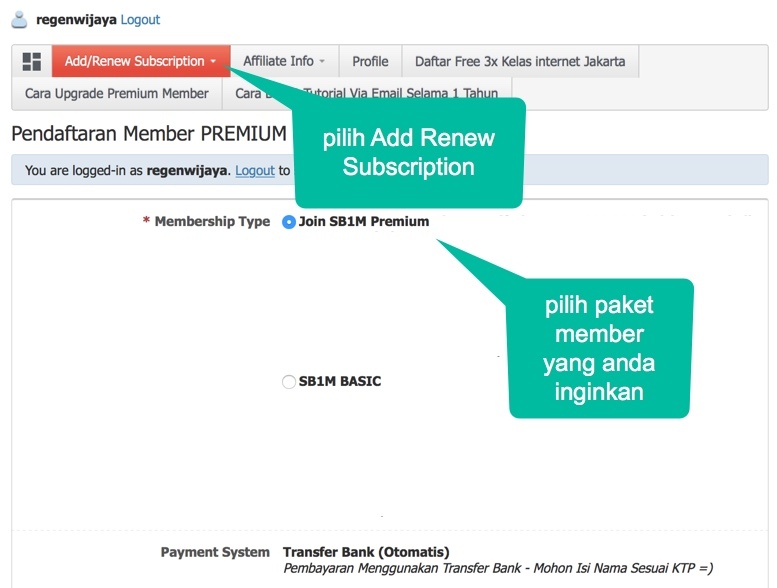Click the regenwijaya username at top

(76, 19)
